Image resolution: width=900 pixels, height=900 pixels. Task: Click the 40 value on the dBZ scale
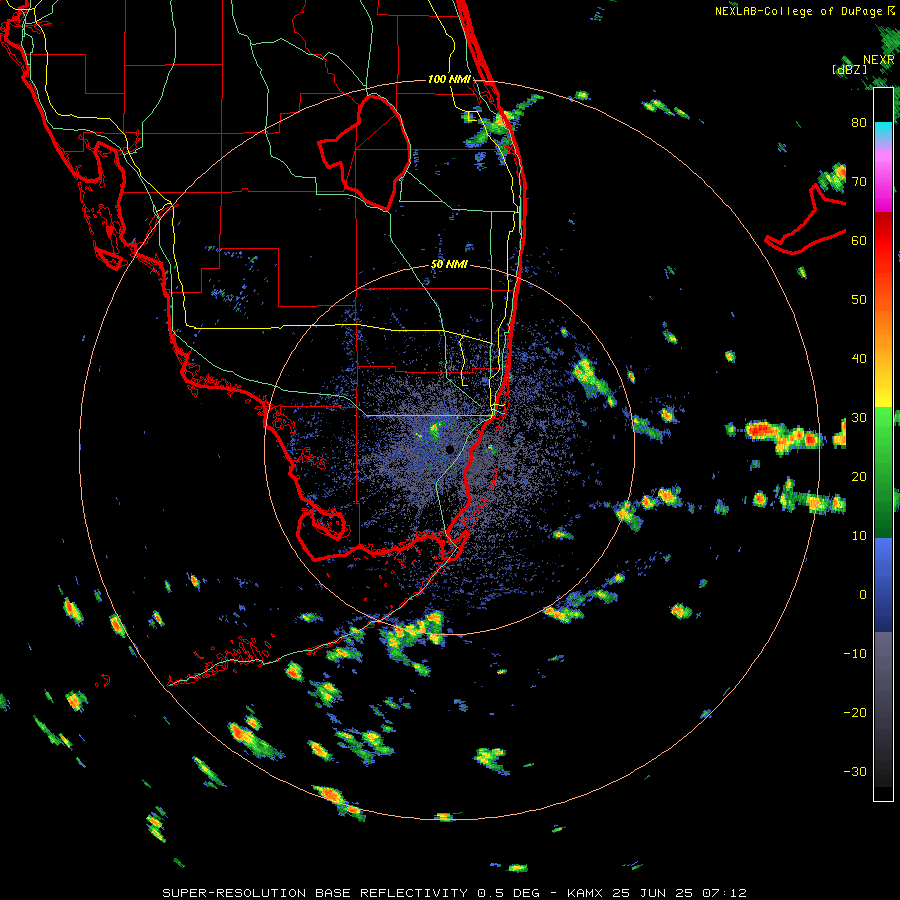[859, 359]
